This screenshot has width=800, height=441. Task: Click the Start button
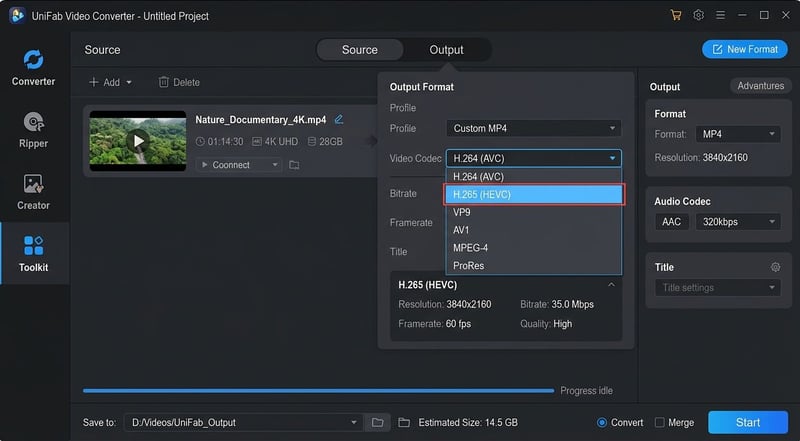coord(748,422)
